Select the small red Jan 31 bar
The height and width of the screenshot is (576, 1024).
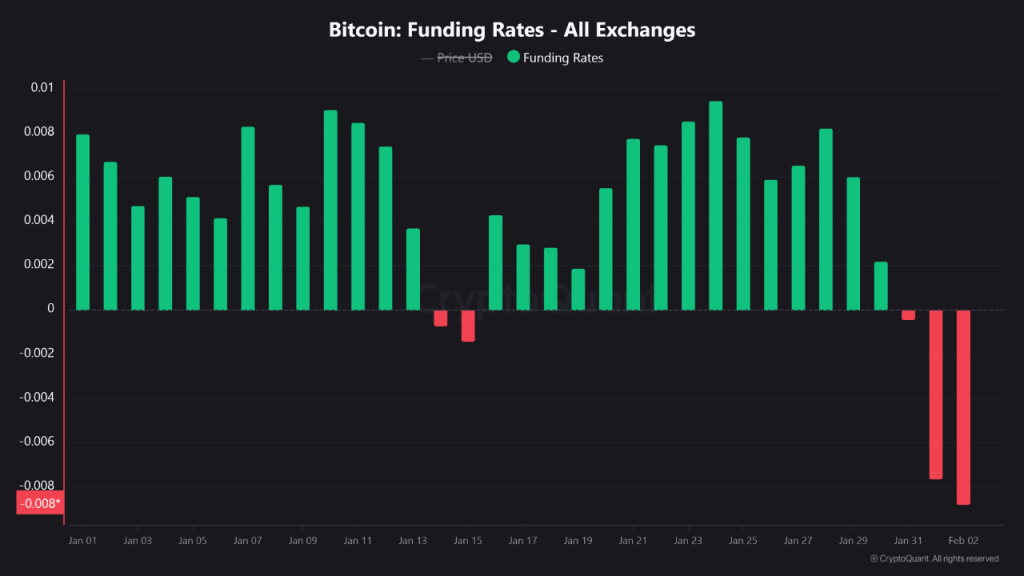[908, 314]
